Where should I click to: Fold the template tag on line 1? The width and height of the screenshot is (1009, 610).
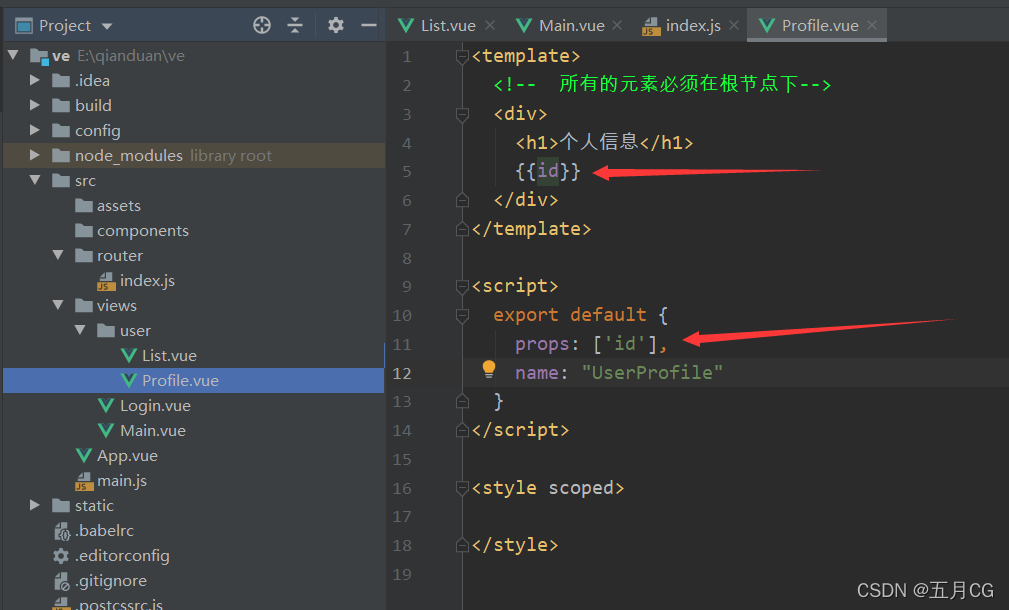[x=462, y=57]
